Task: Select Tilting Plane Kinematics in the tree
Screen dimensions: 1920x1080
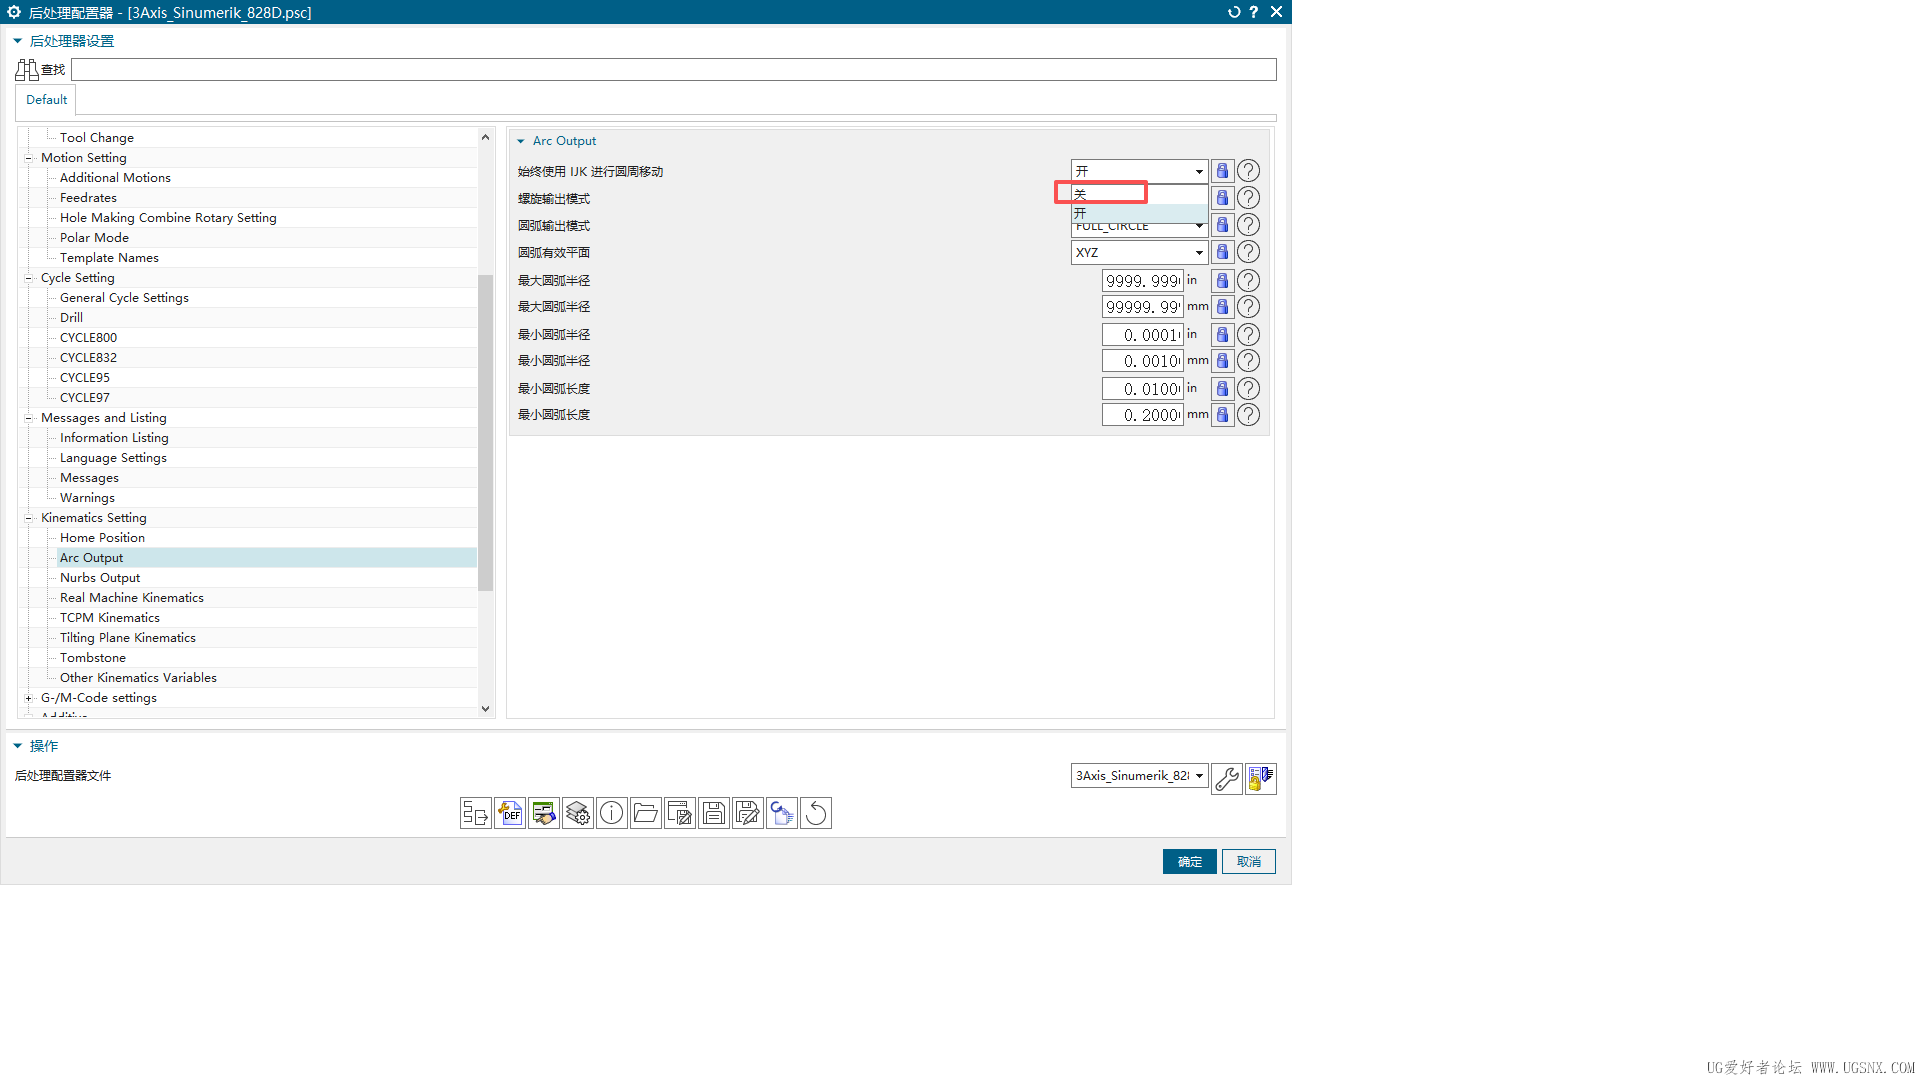Action: (x=128, y=638)
